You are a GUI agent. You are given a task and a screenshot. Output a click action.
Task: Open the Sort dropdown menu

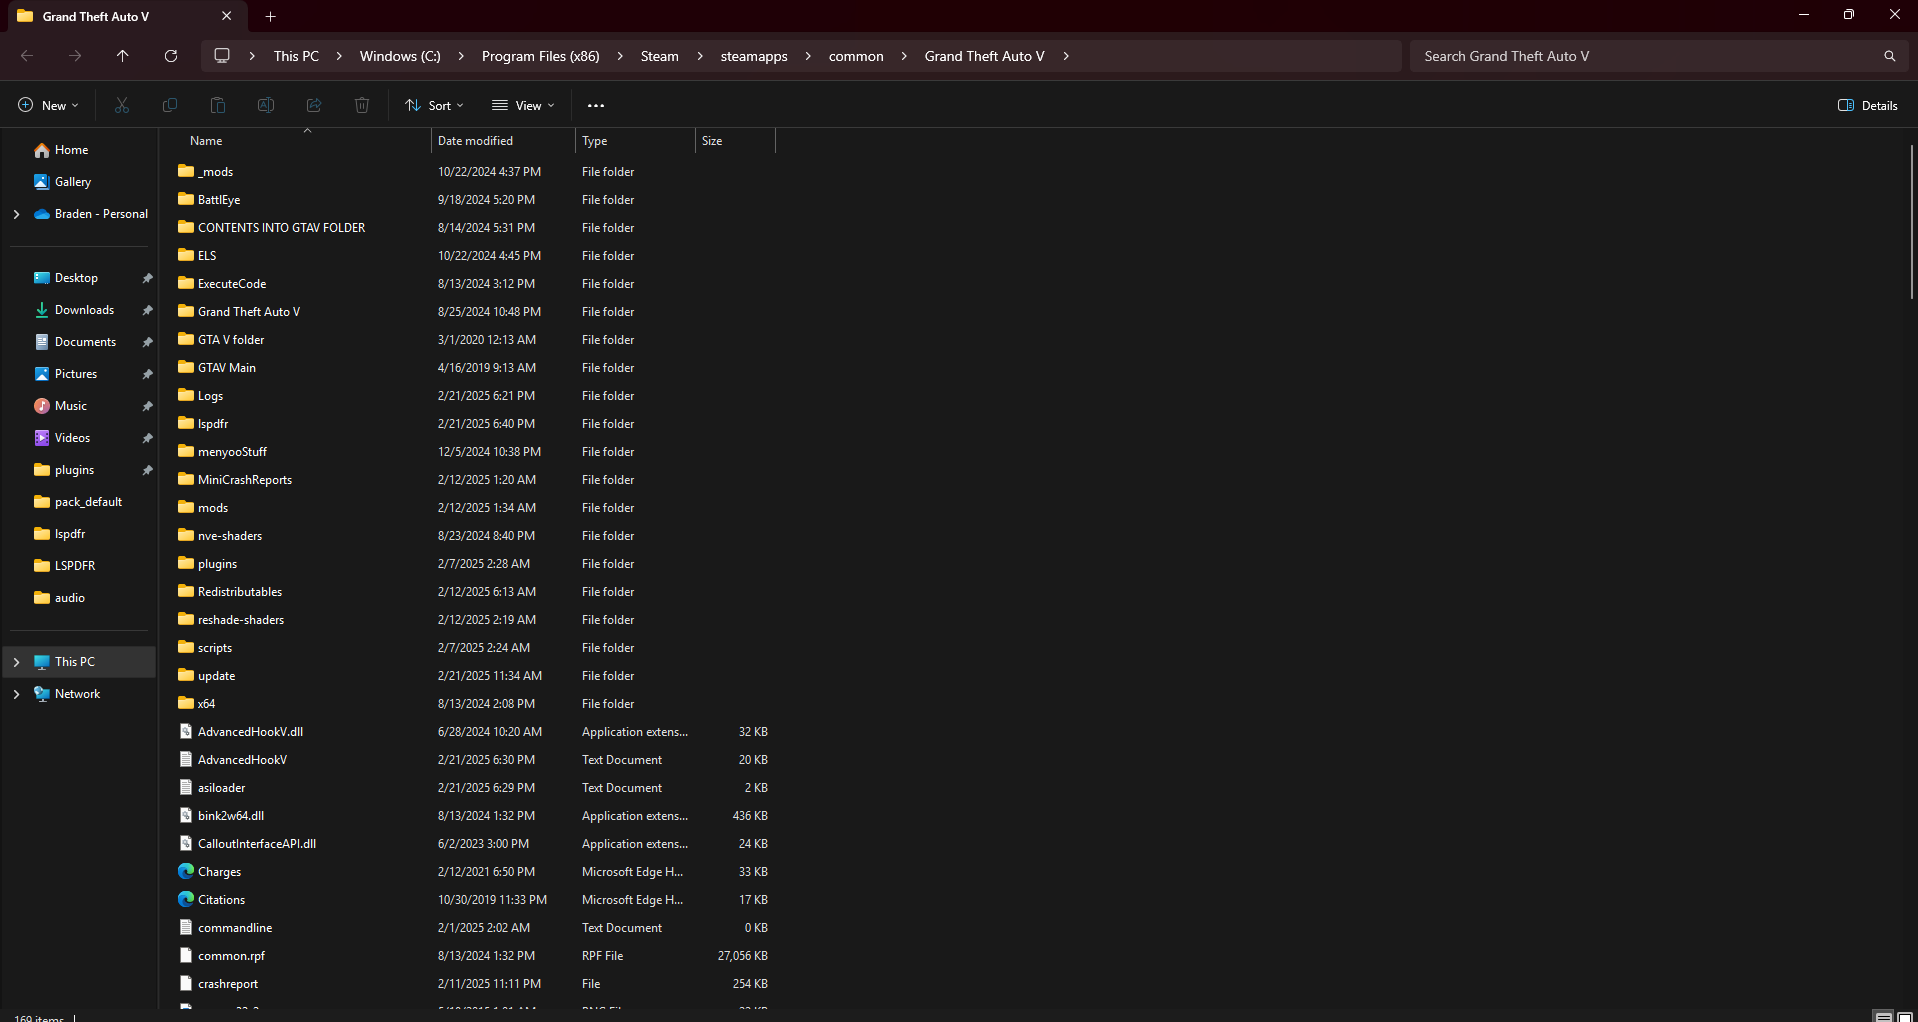coord(435,105)
